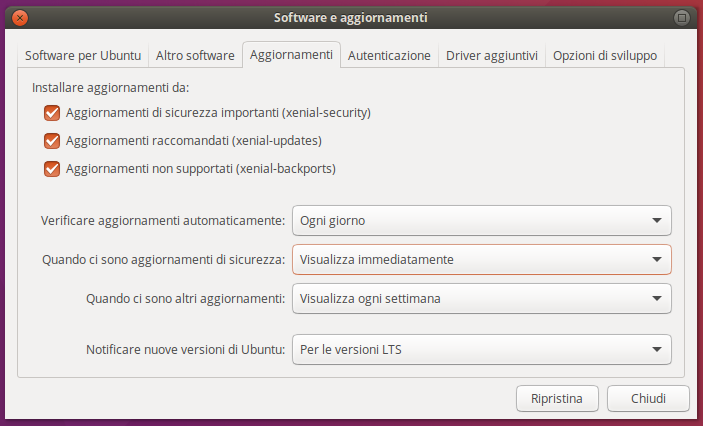Click the maximize icon in the title bar
Image resolution: width=703 pixels, height=426 pixels.
click(x=682, y=17)
